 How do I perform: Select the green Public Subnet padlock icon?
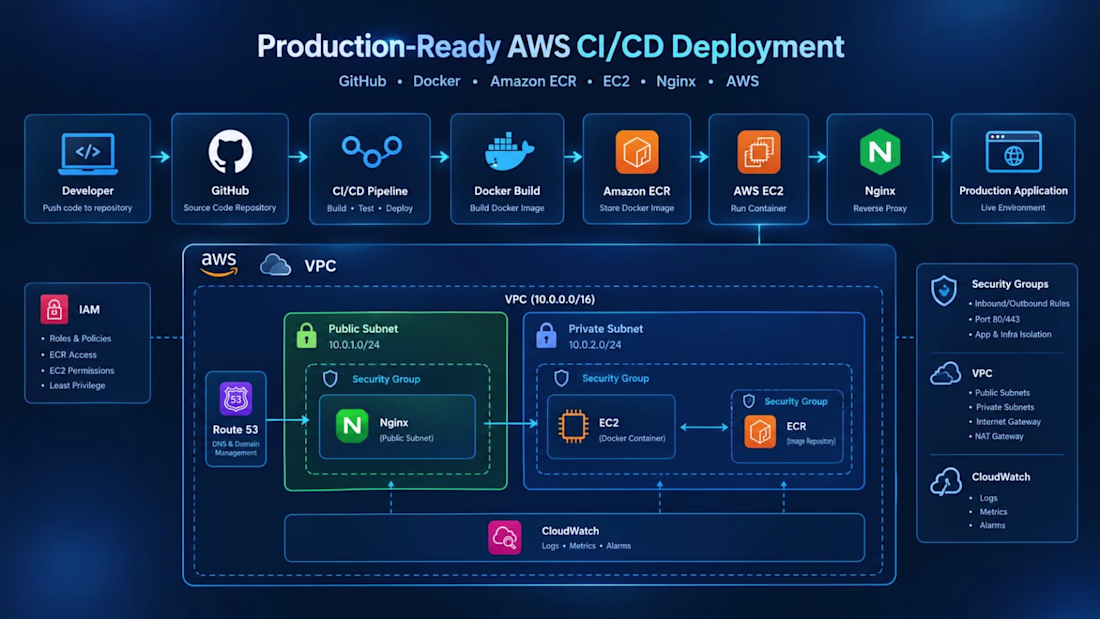(307, 335)
